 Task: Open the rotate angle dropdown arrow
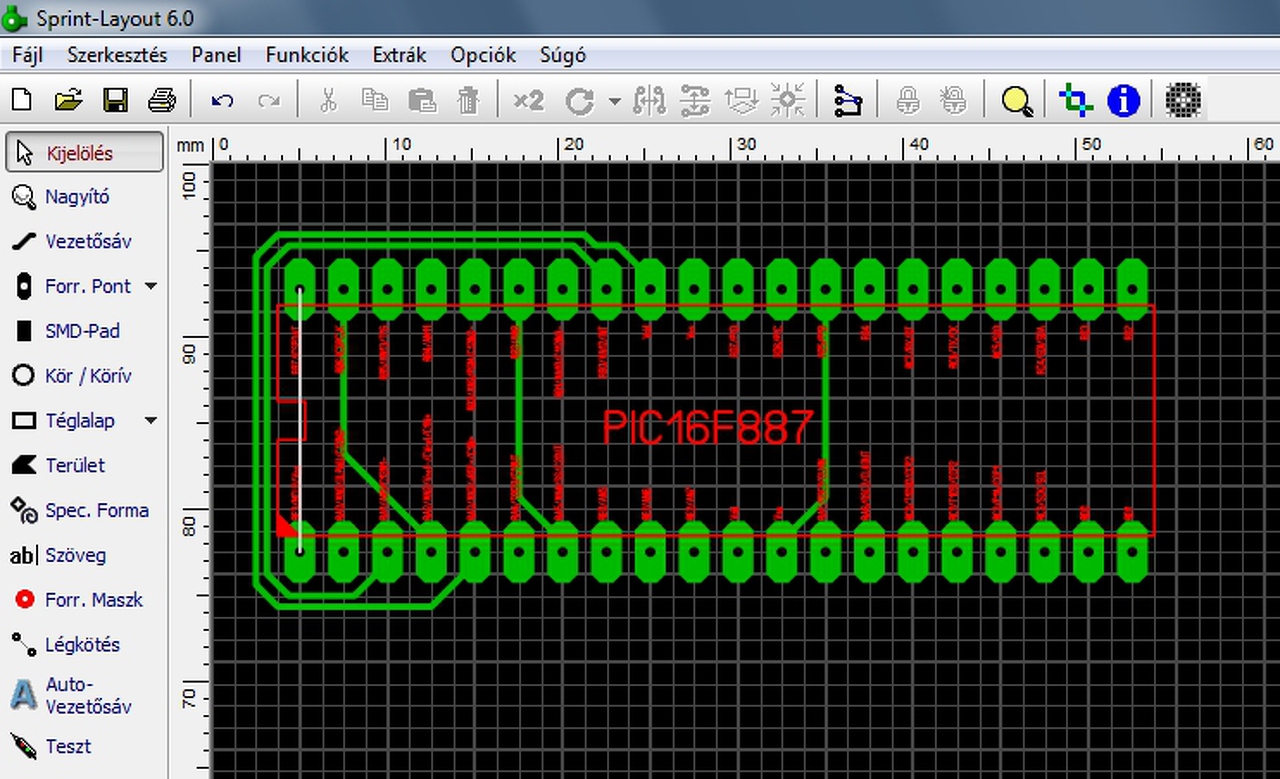coord(614,101)
